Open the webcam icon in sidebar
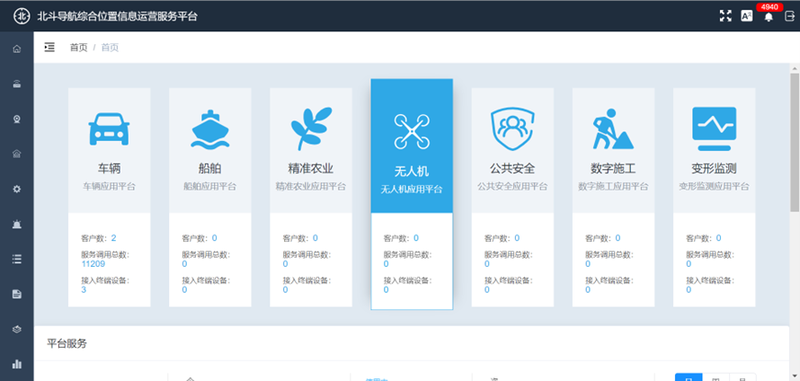 [x=17, y=119]
